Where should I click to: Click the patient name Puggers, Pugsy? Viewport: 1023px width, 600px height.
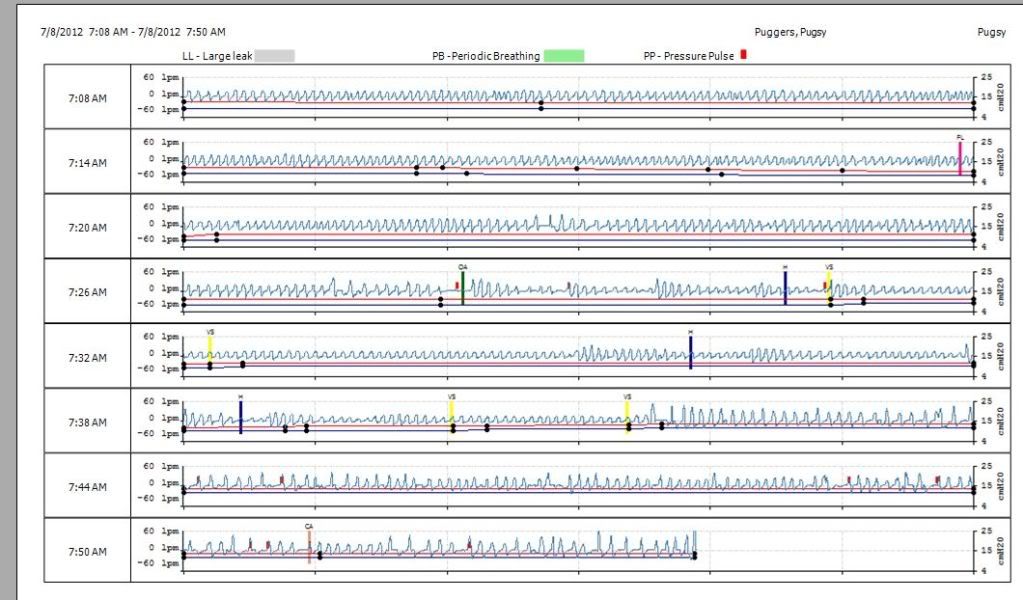pos(790,32)
